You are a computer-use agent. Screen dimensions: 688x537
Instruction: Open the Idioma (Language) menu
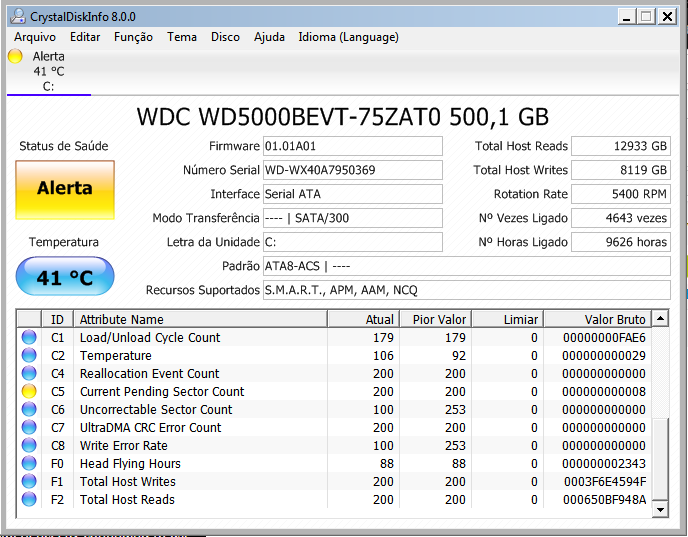point(348,37)
